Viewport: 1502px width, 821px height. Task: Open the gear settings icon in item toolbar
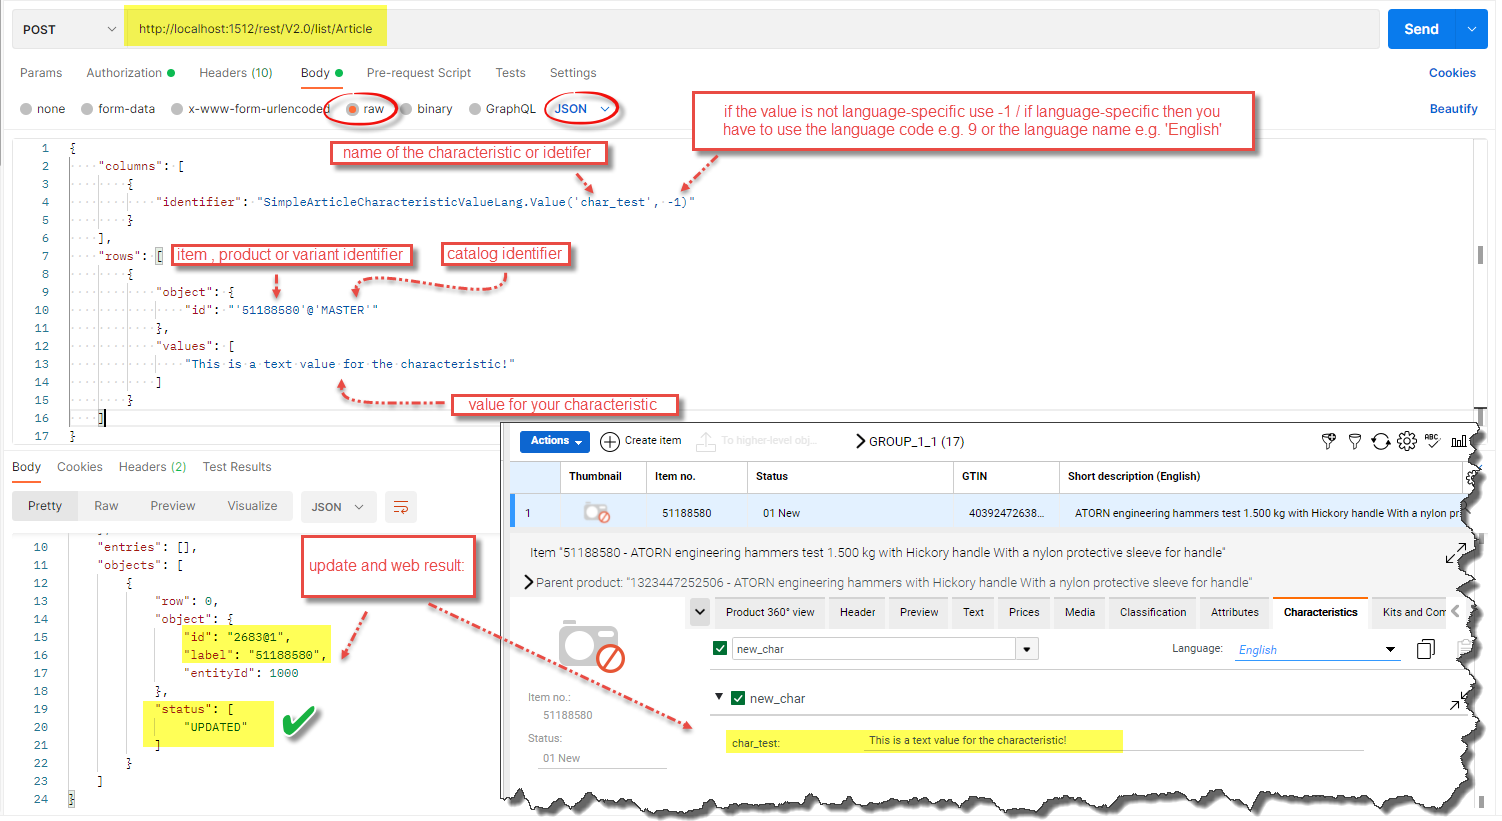click(1407, 441)
